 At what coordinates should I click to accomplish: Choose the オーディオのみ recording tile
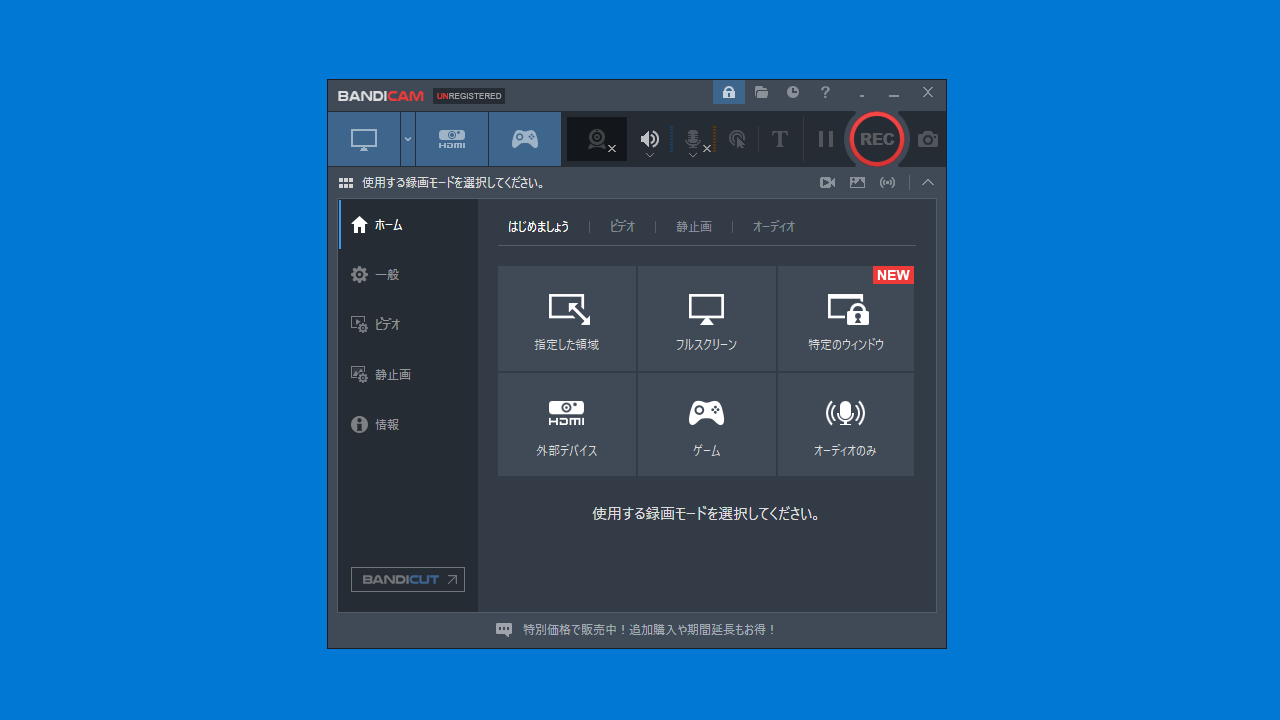(x=846, y=425)
